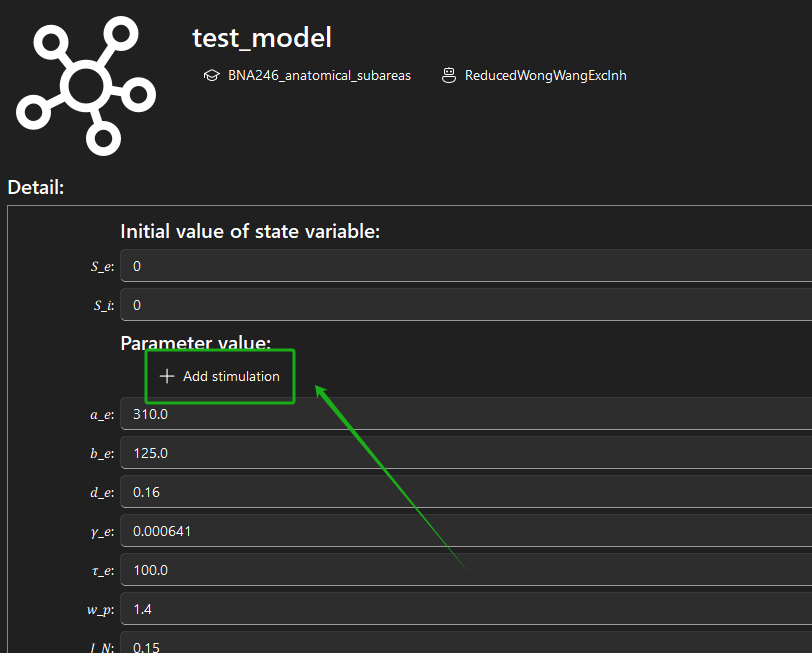Viewport: 812px width, 653px height.
Task: Click the test_model title
Action: [x=262, y=38]
